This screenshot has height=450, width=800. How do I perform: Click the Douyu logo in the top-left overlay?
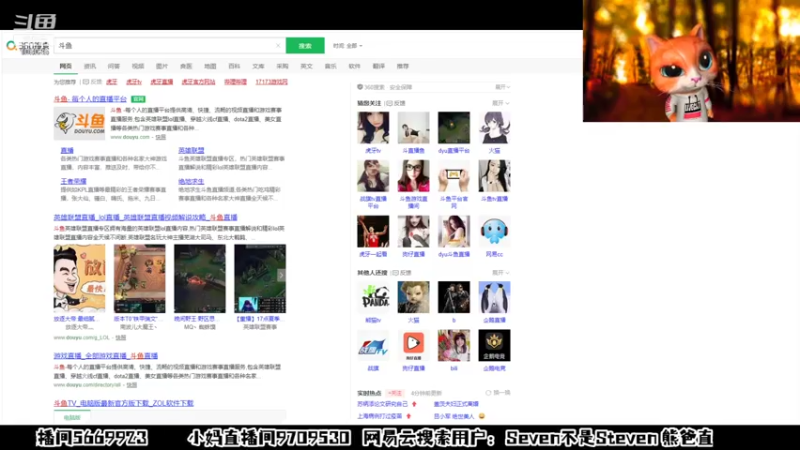pyautogui.click(x=35, y=21)
